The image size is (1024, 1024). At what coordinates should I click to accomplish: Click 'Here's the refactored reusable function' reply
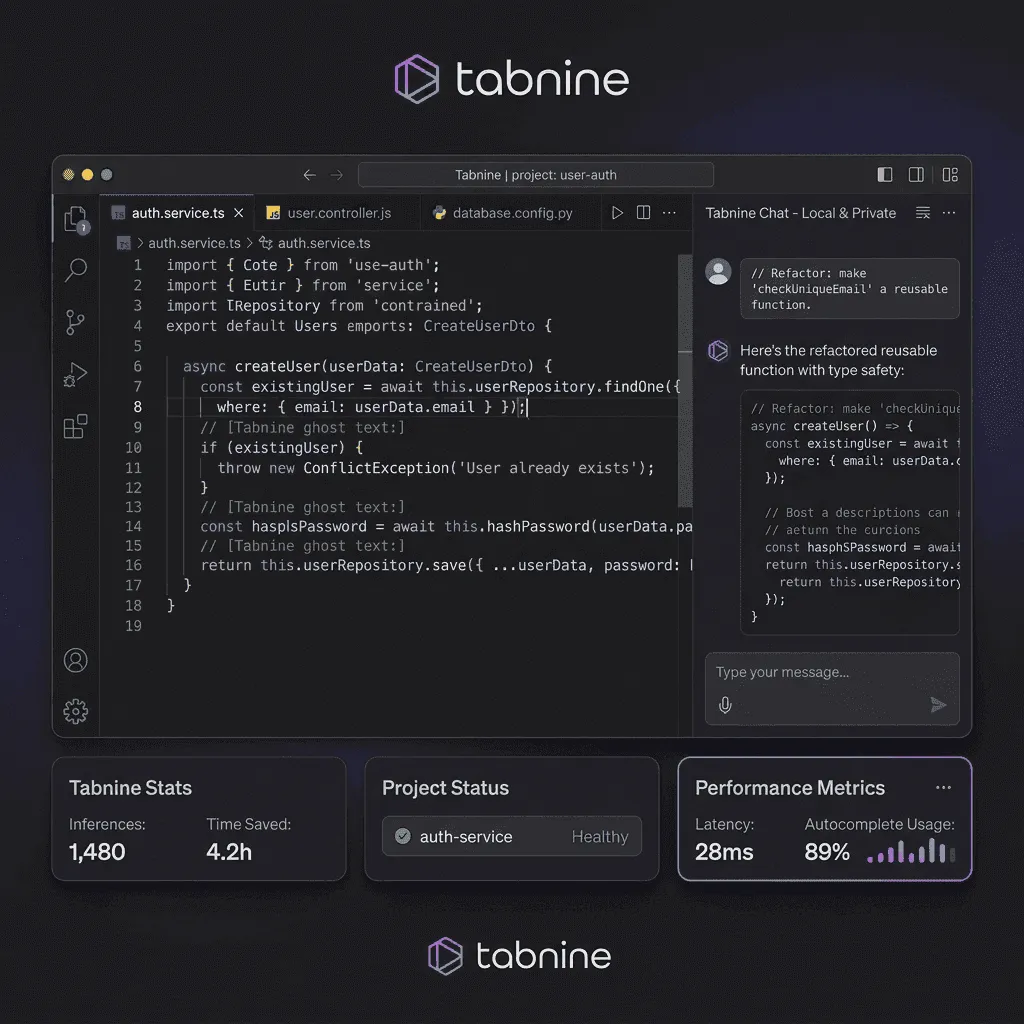[x=839, y=360]
